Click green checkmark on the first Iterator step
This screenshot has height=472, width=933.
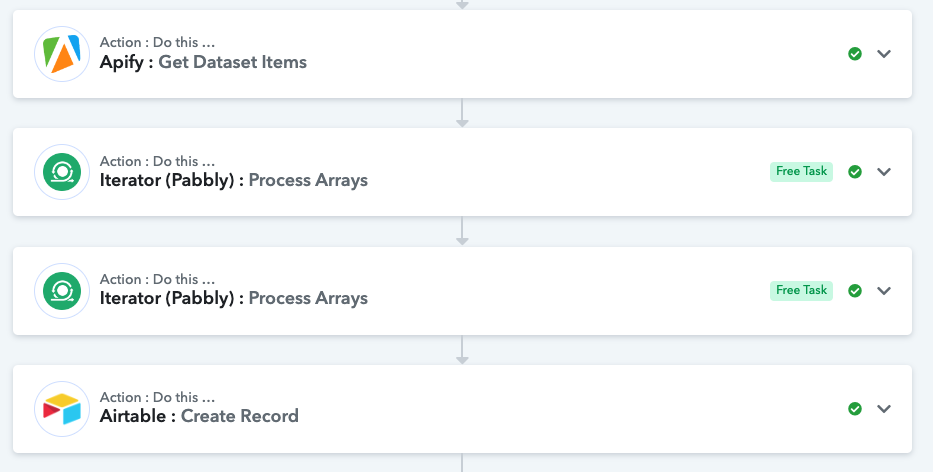tap(855, 172)
